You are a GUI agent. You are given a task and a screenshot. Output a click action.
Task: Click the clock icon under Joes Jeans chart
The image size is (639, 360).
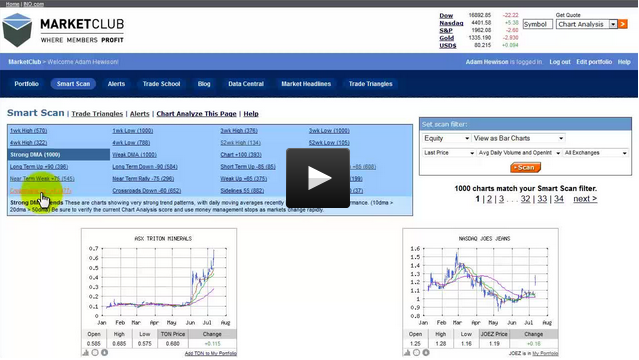click(416, 353)
